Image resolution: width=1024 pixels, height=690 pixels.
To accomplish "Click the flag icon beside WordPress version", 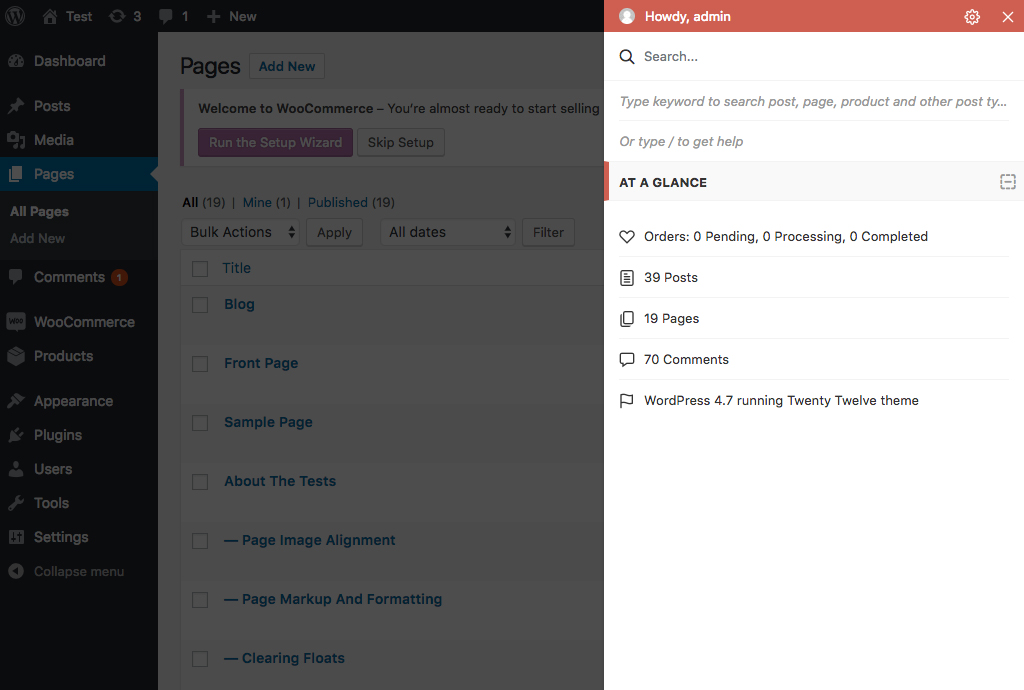I will click(627, 401).
